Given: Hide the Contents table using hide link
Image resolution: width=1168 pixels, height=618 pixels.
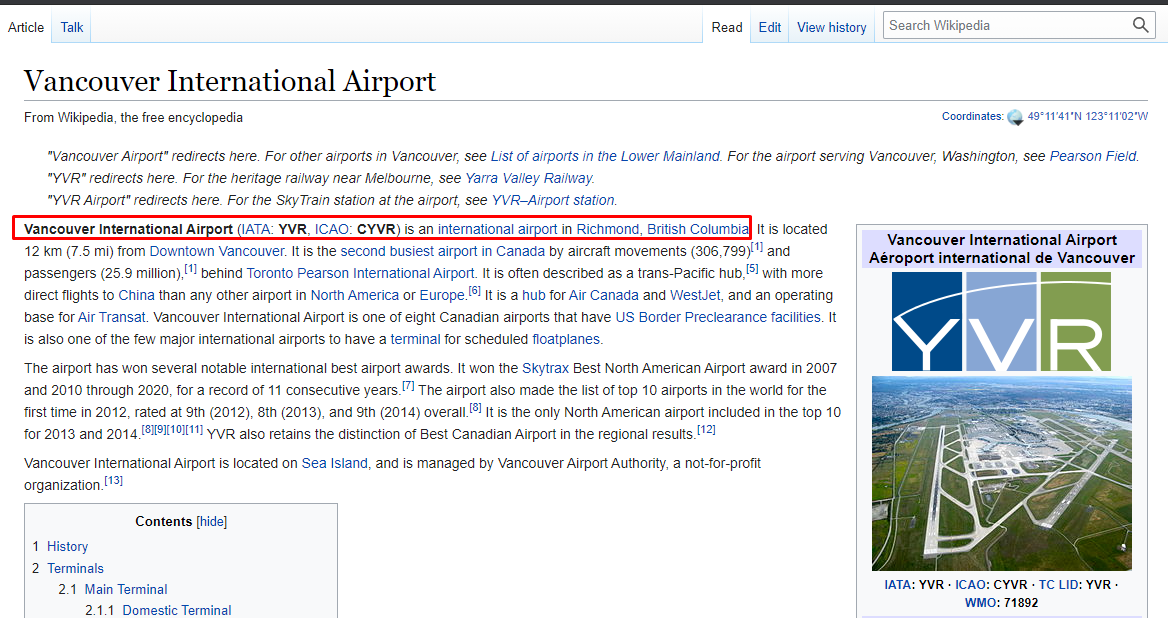Looking at the screenshot, I should 212,521.
